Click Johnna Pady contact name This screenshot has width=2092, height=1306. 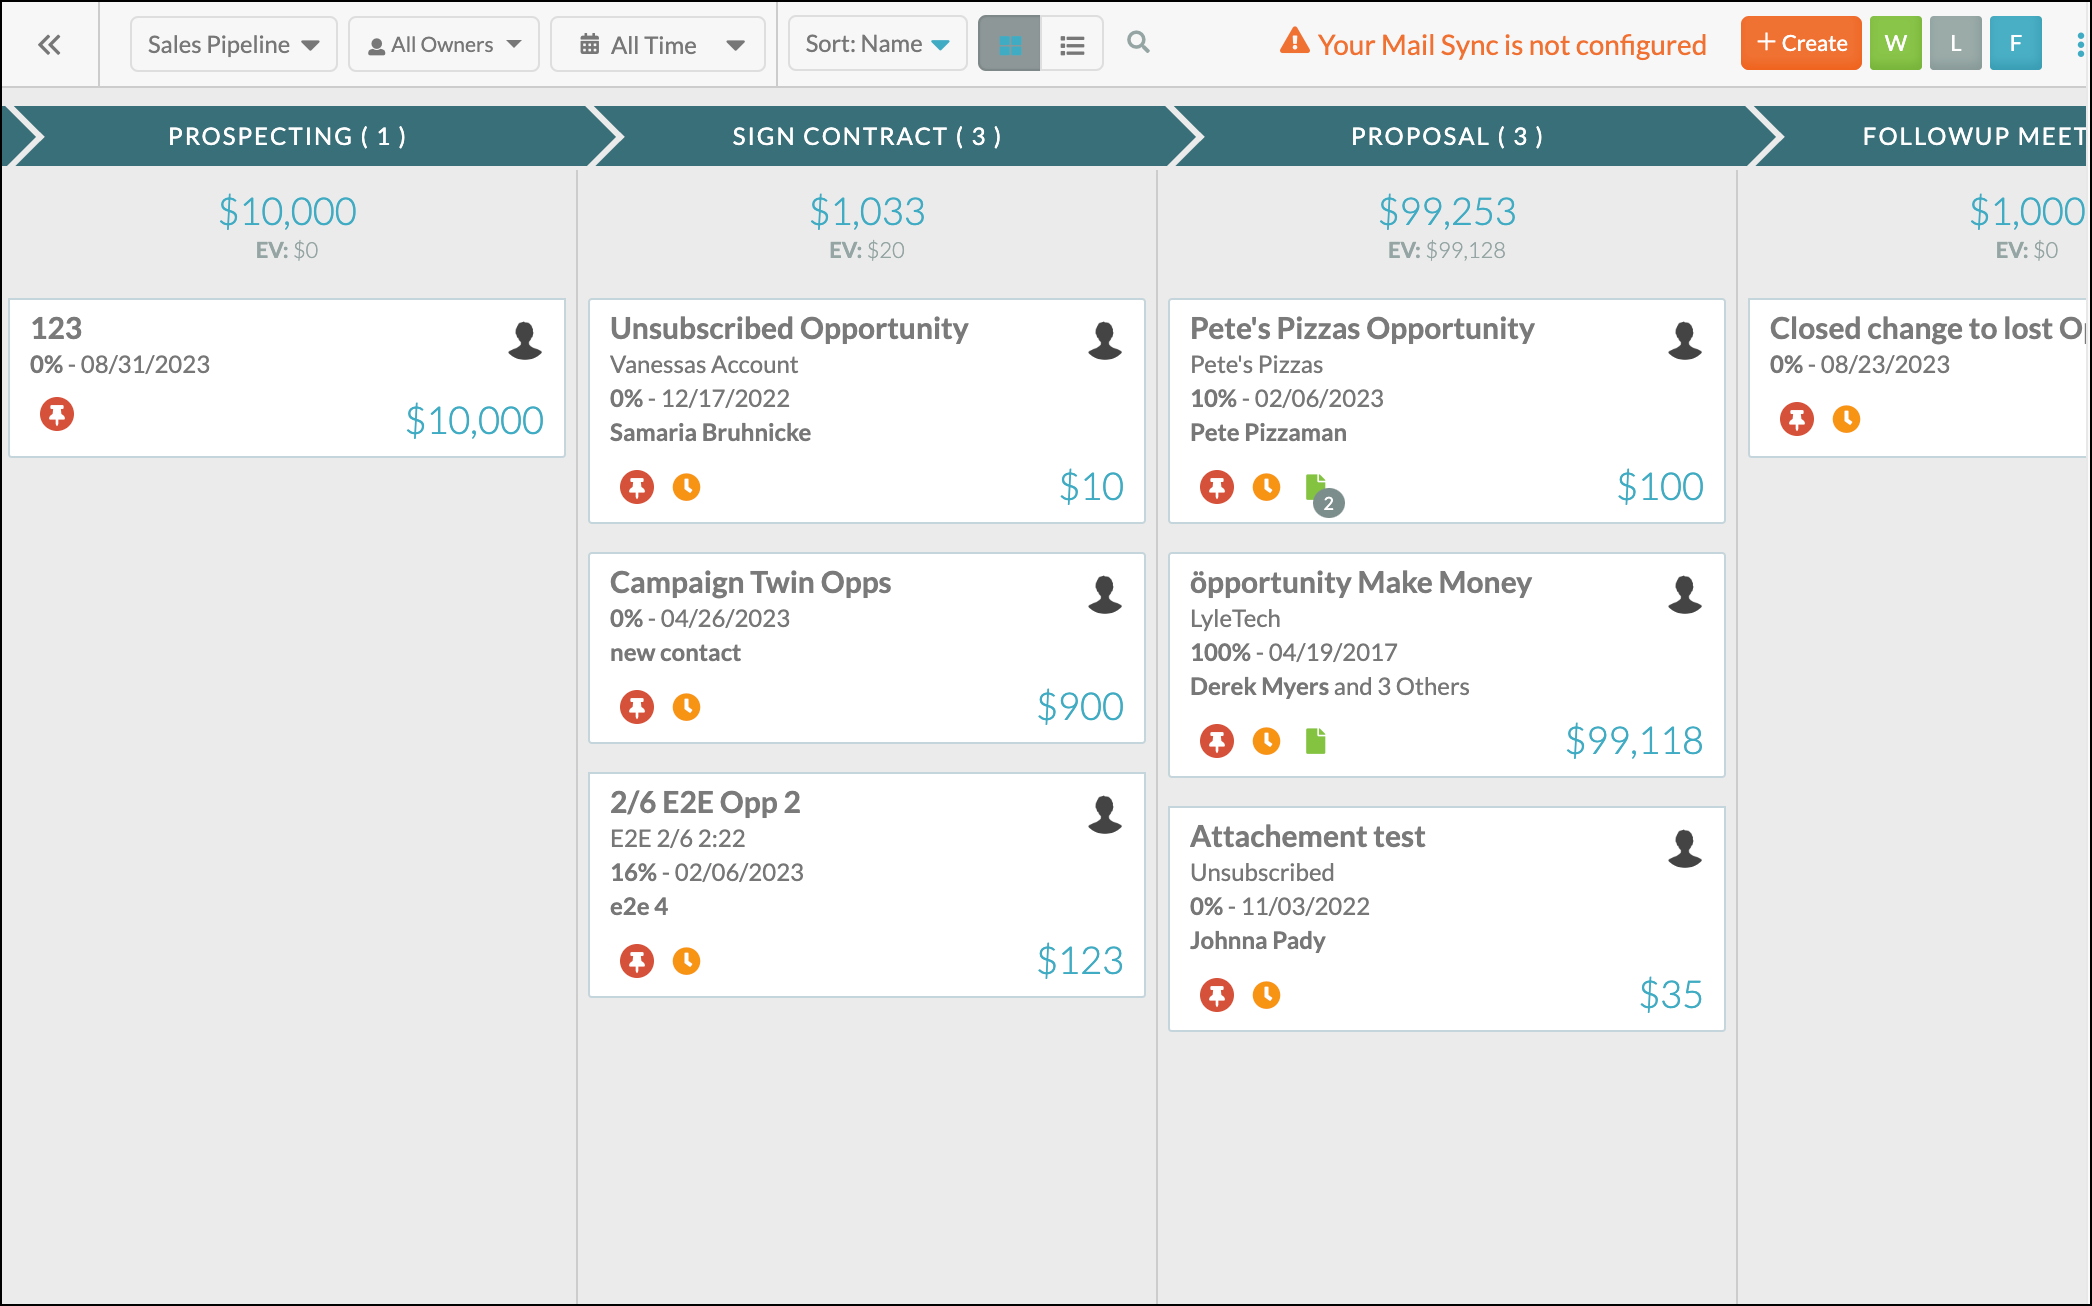click(1257, 940)
